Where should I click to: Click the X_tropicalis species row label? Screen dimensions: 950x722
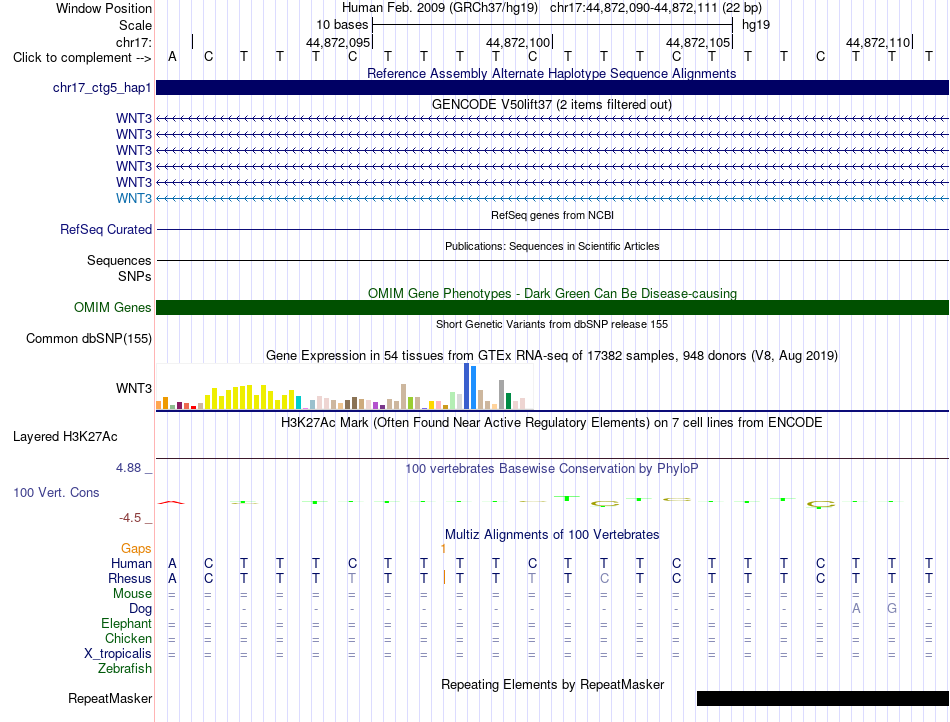click(x=118, y=654)
